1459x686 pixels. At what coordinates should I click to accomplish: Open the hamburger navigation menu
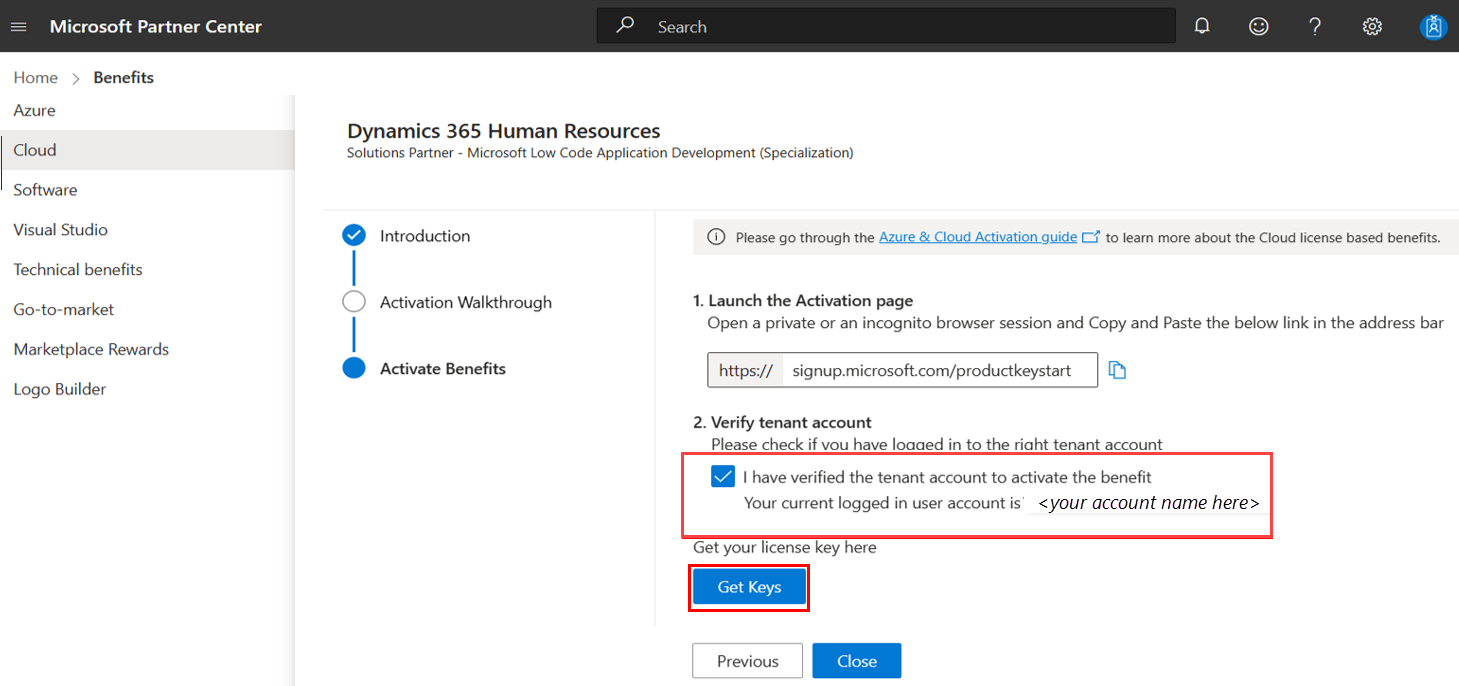coord(18,27)
